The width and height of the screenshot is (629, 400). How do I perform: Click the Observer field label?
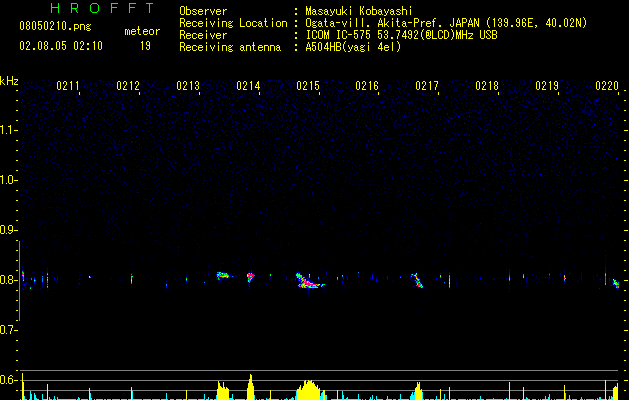click(x=203, y=11)
